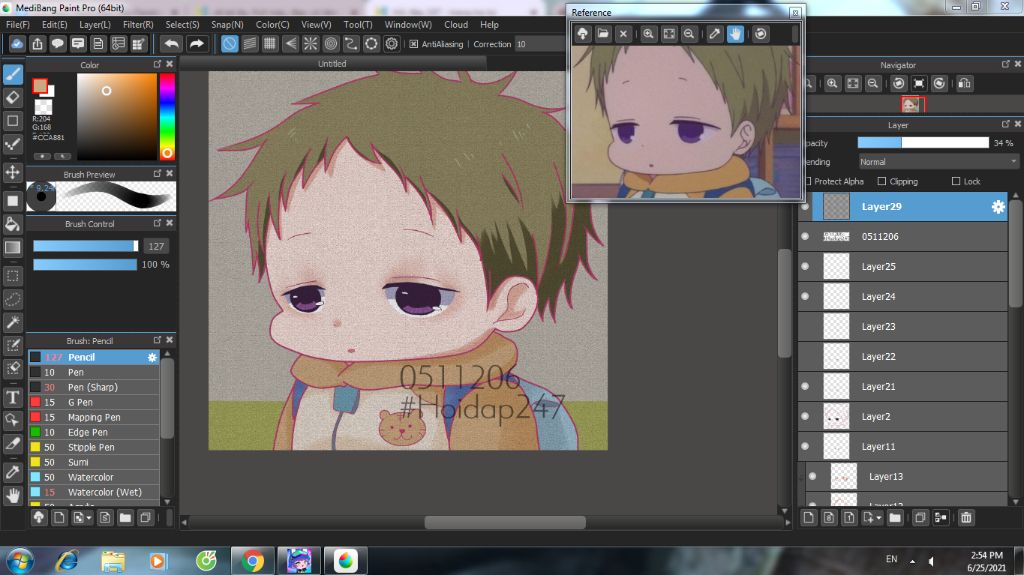The image size is (1024, 575).
Task: Open the Layer menu
Action: [x=95, y=24]
